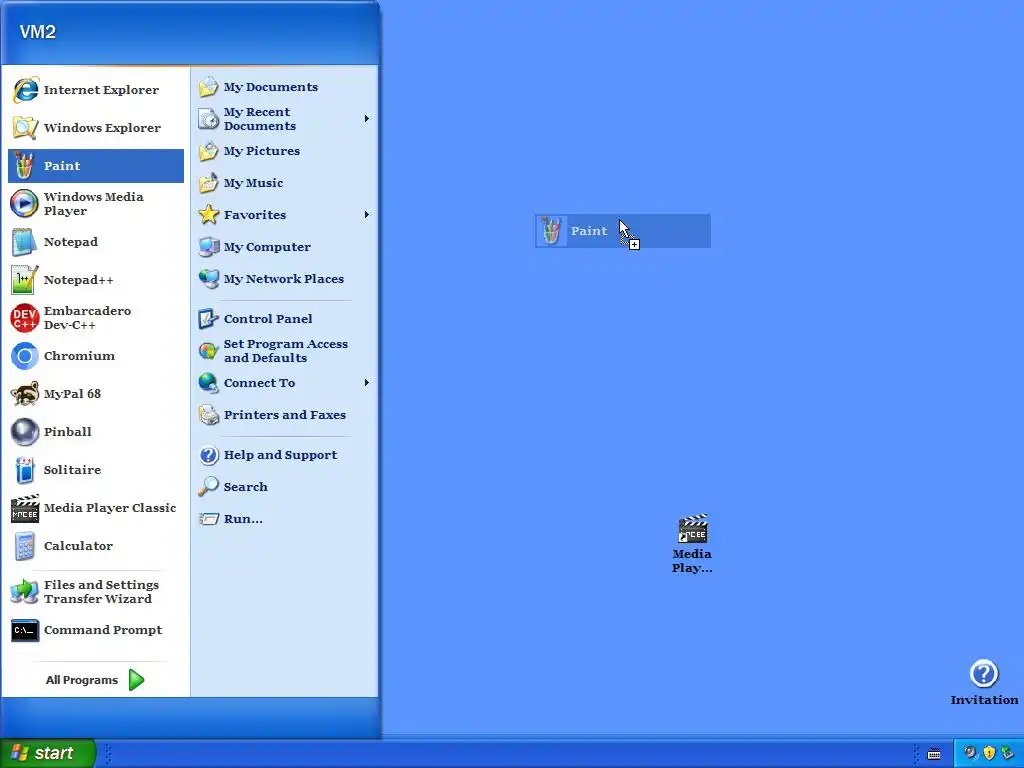
Task: Open the My Computer icon
Action: tap(208, 247)
